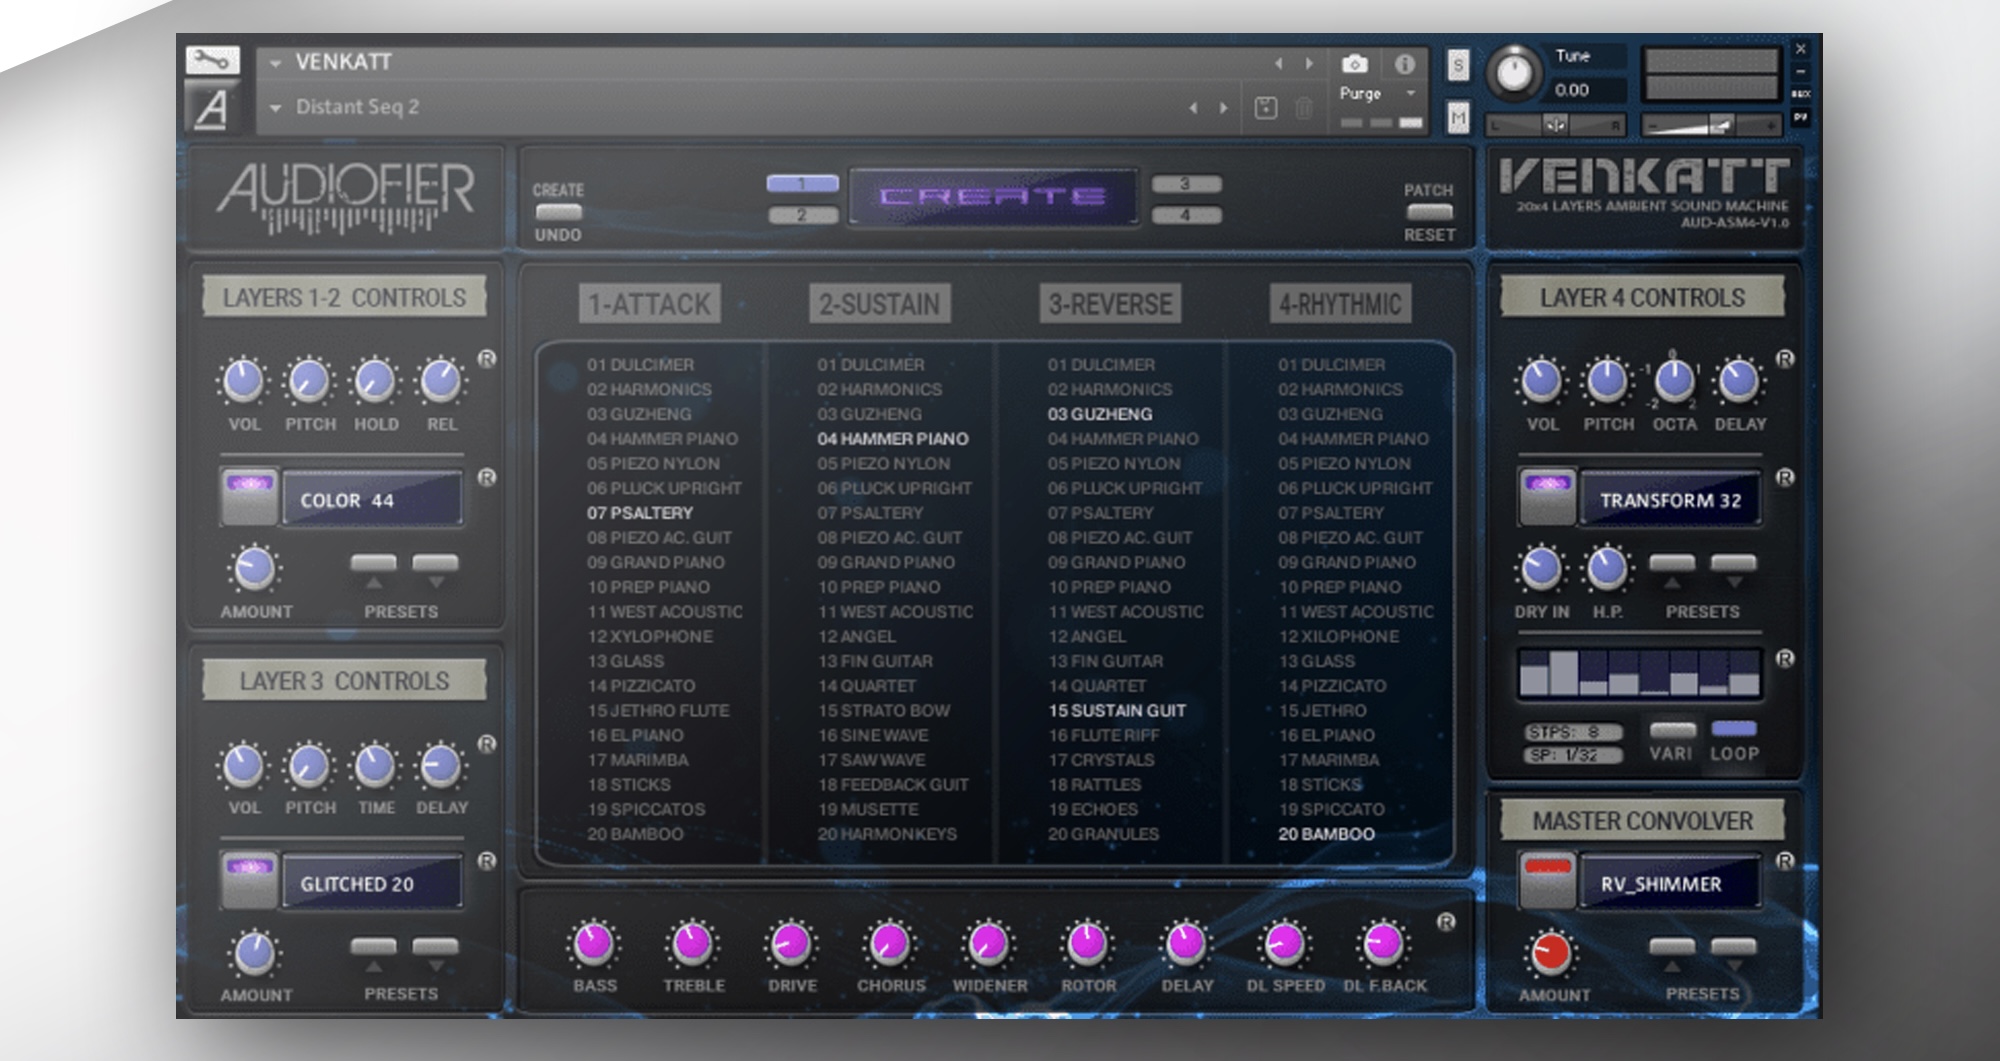Choose 09 GRAND PIANO in 1-ATTACK list

tap(656, 562)
